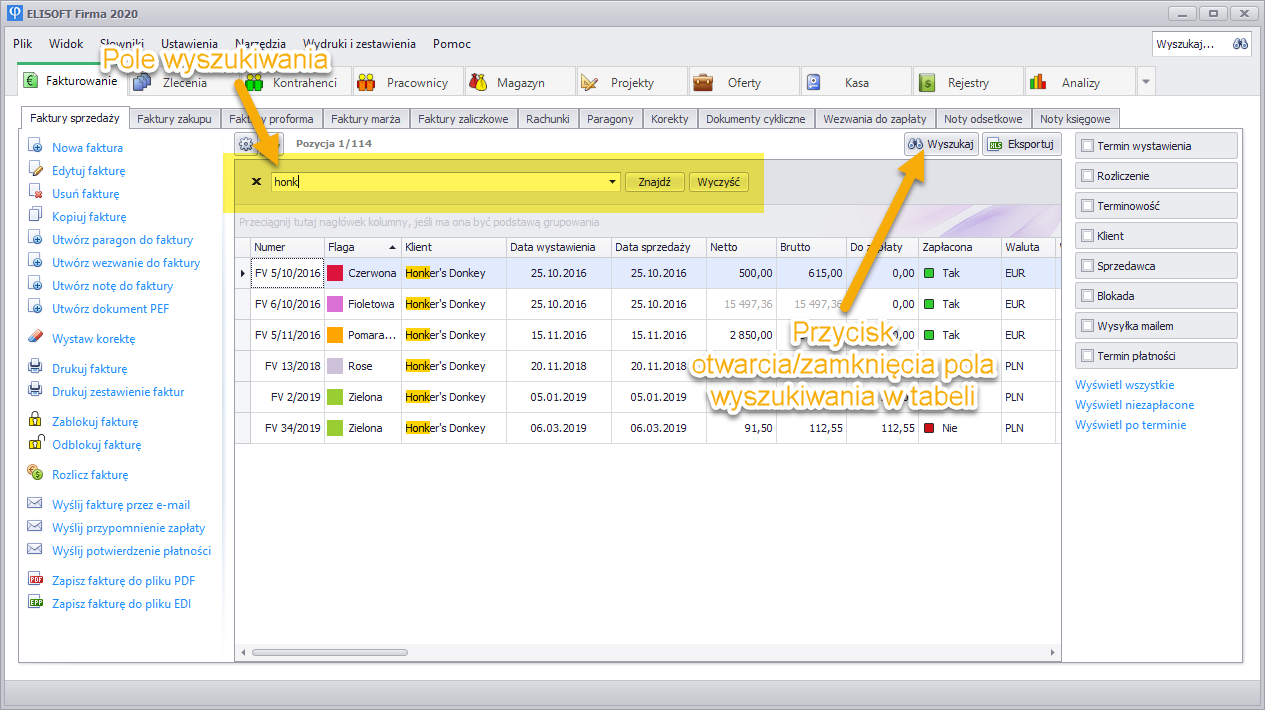Open the Pracownicy module tab
The width and height of the screenshot is (1265, 710).
407,82
